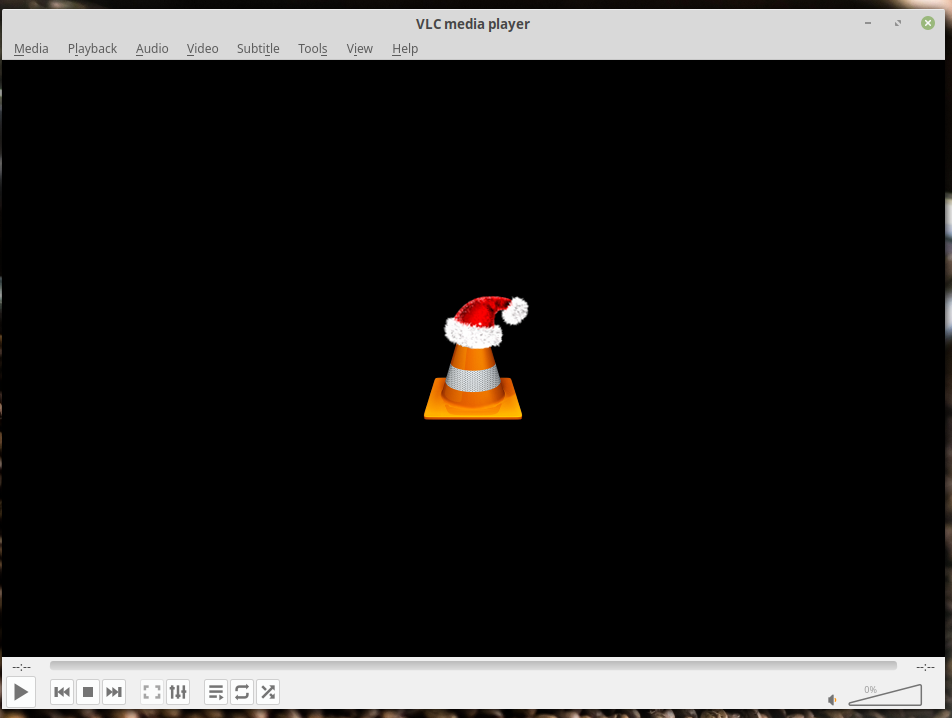The width and height of the screenshot is (952, 718).
Task: Open the Video menu
Action: pos(202,49)
